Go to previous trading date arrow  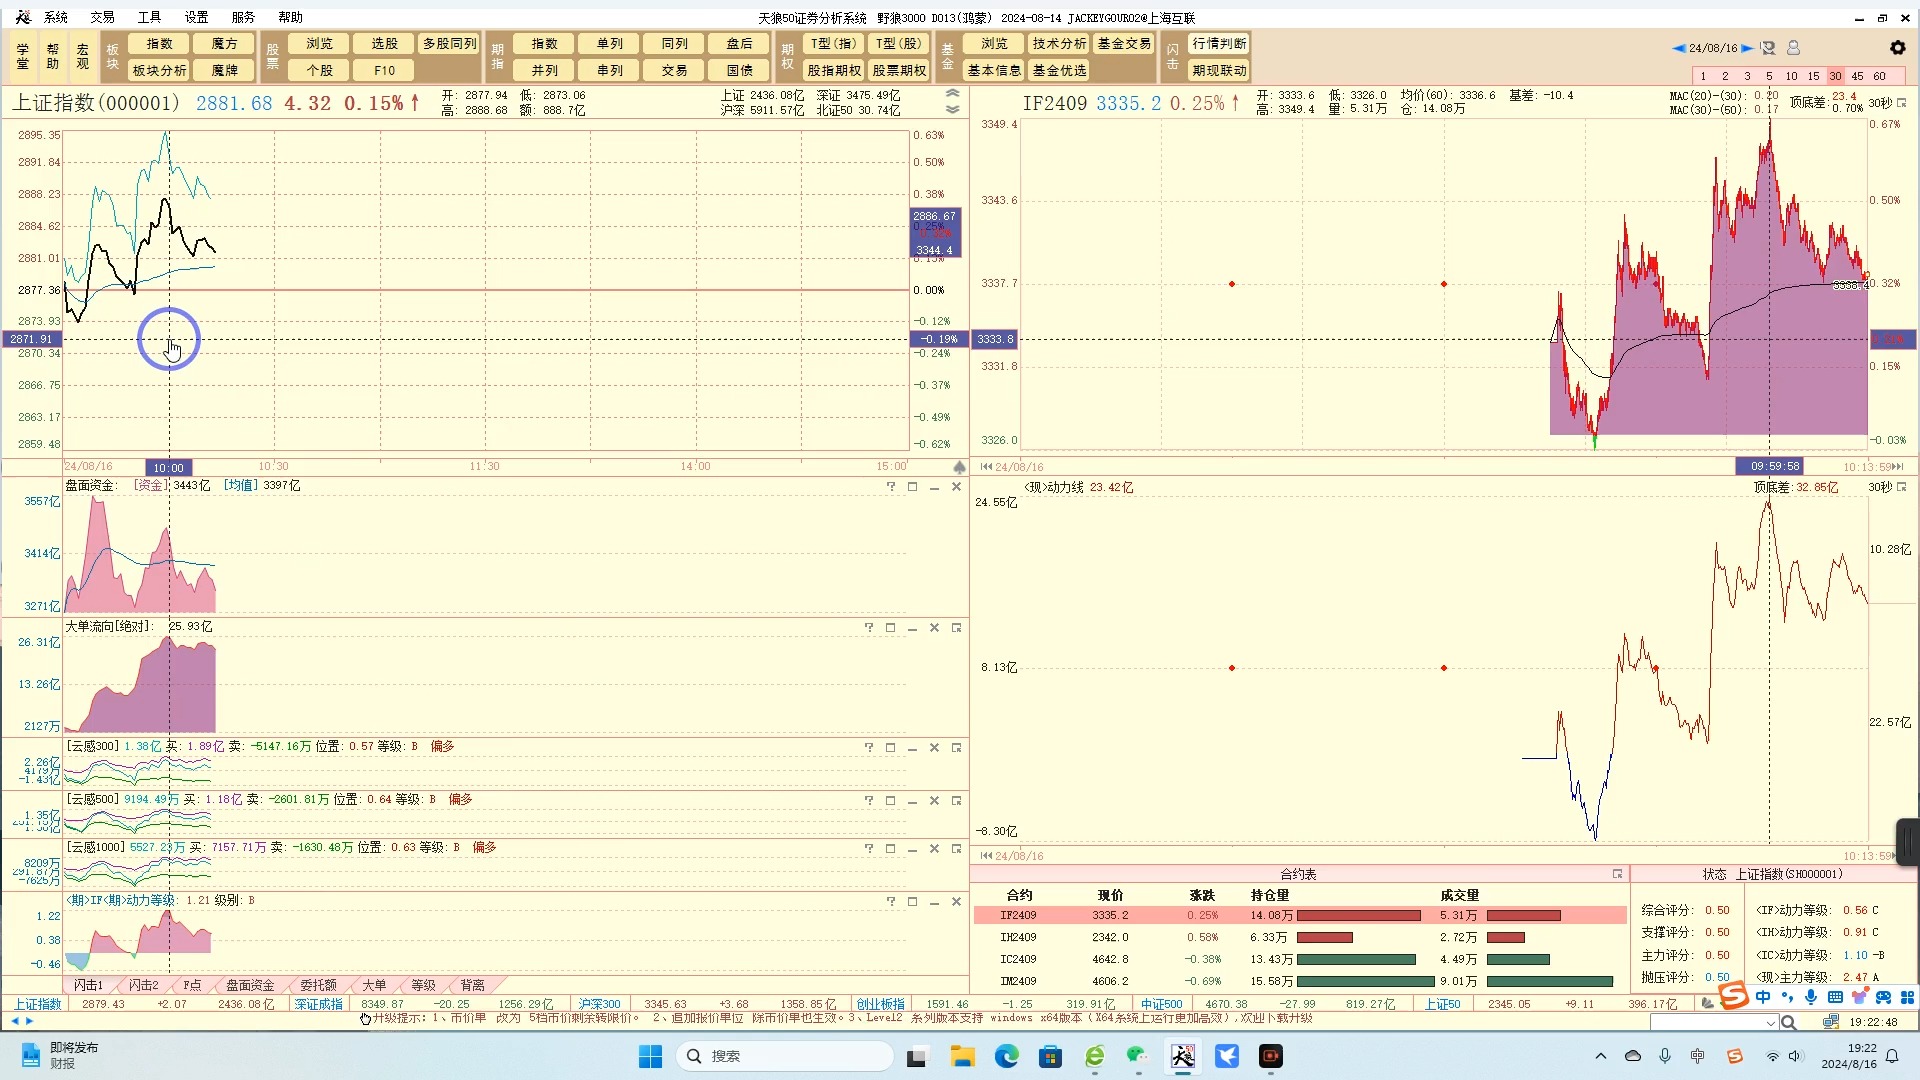click(x=1678, y=48)
